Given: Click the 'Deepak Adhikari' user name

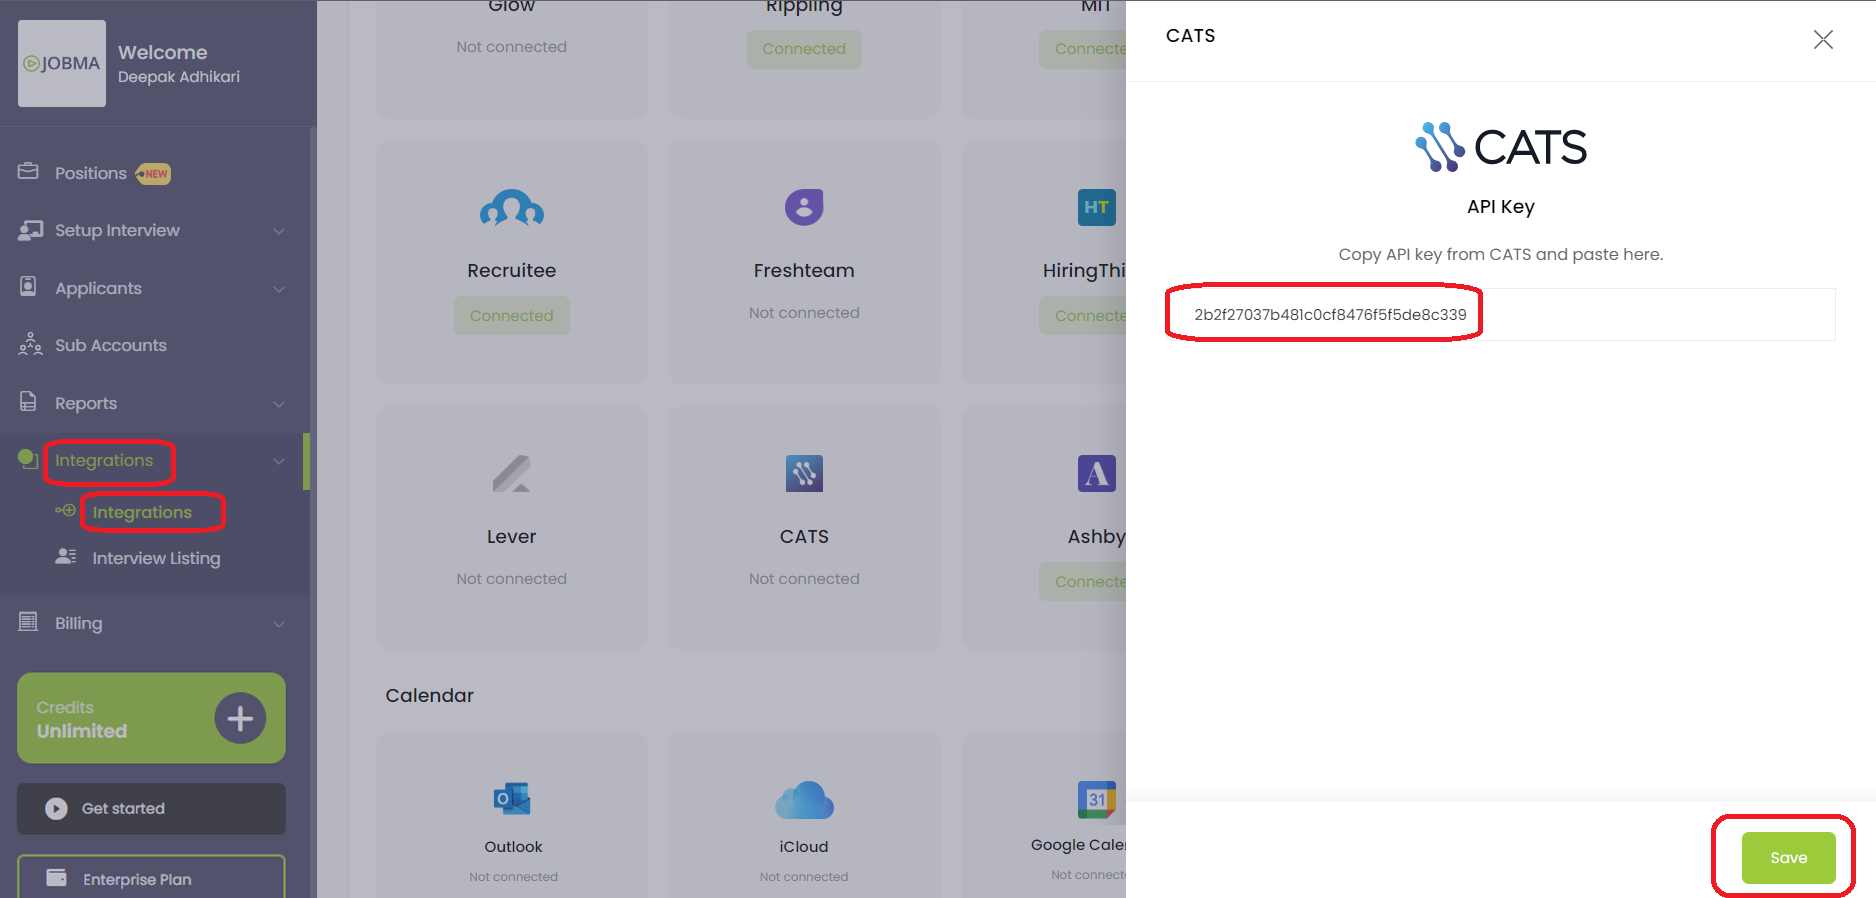Looking at the screenshot, I should tap(179, 77).
